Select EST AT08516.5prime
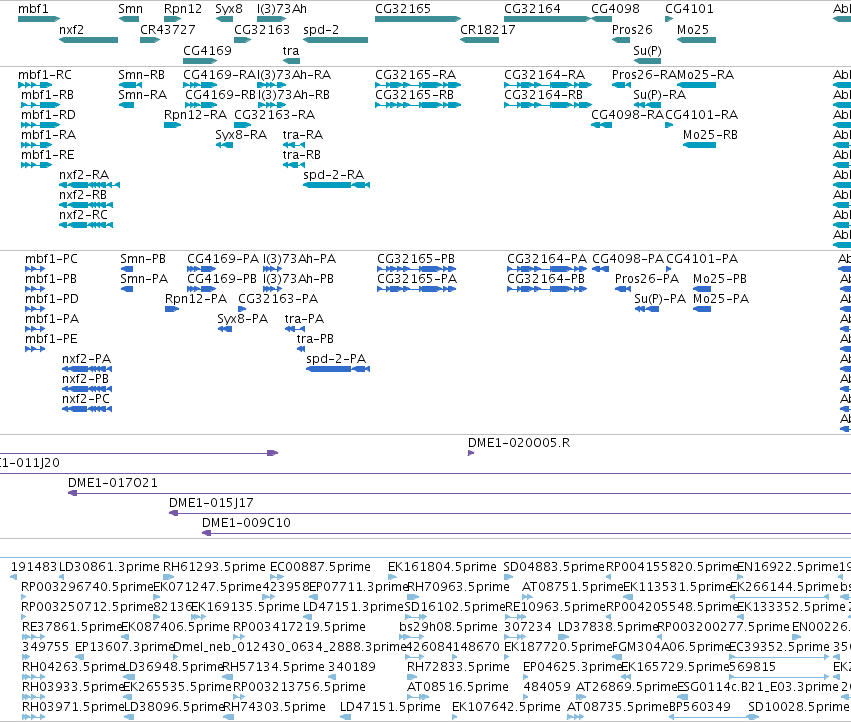This screenshot has height=722, width=851. (458, 687)
